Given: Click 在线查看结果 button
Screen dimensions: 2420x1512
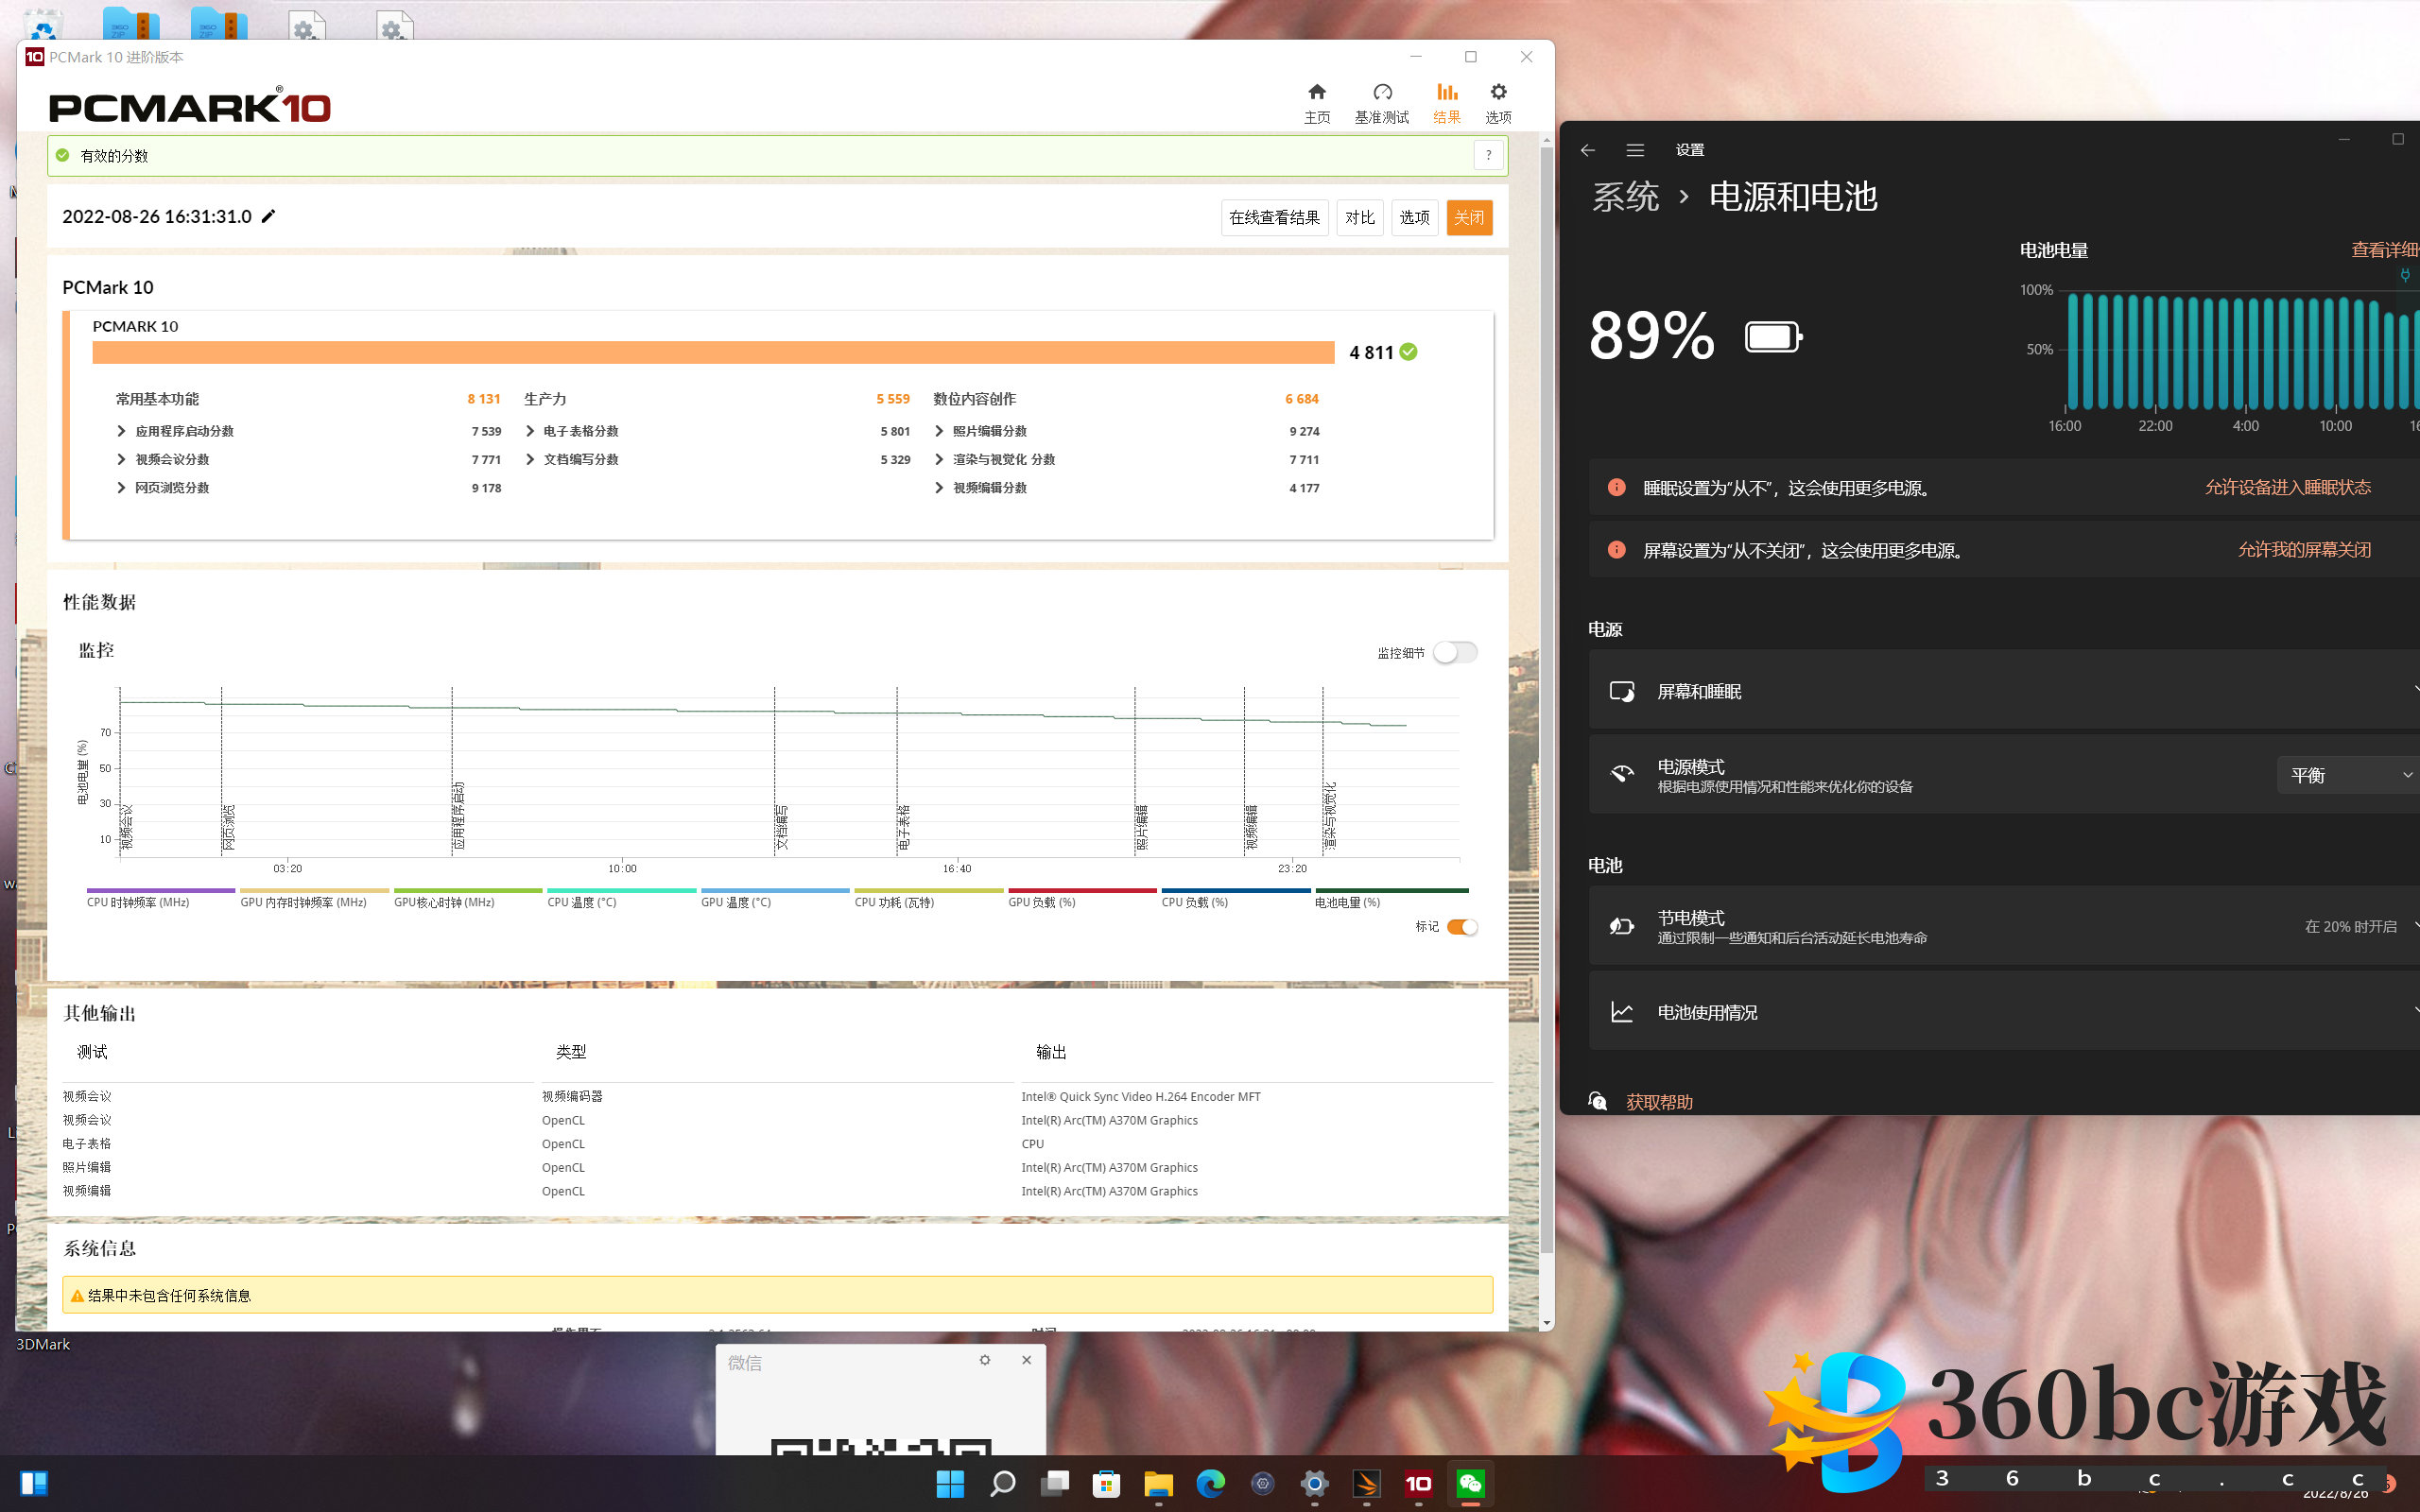Looking at the screenshot, I should [x=1273, y=217].
